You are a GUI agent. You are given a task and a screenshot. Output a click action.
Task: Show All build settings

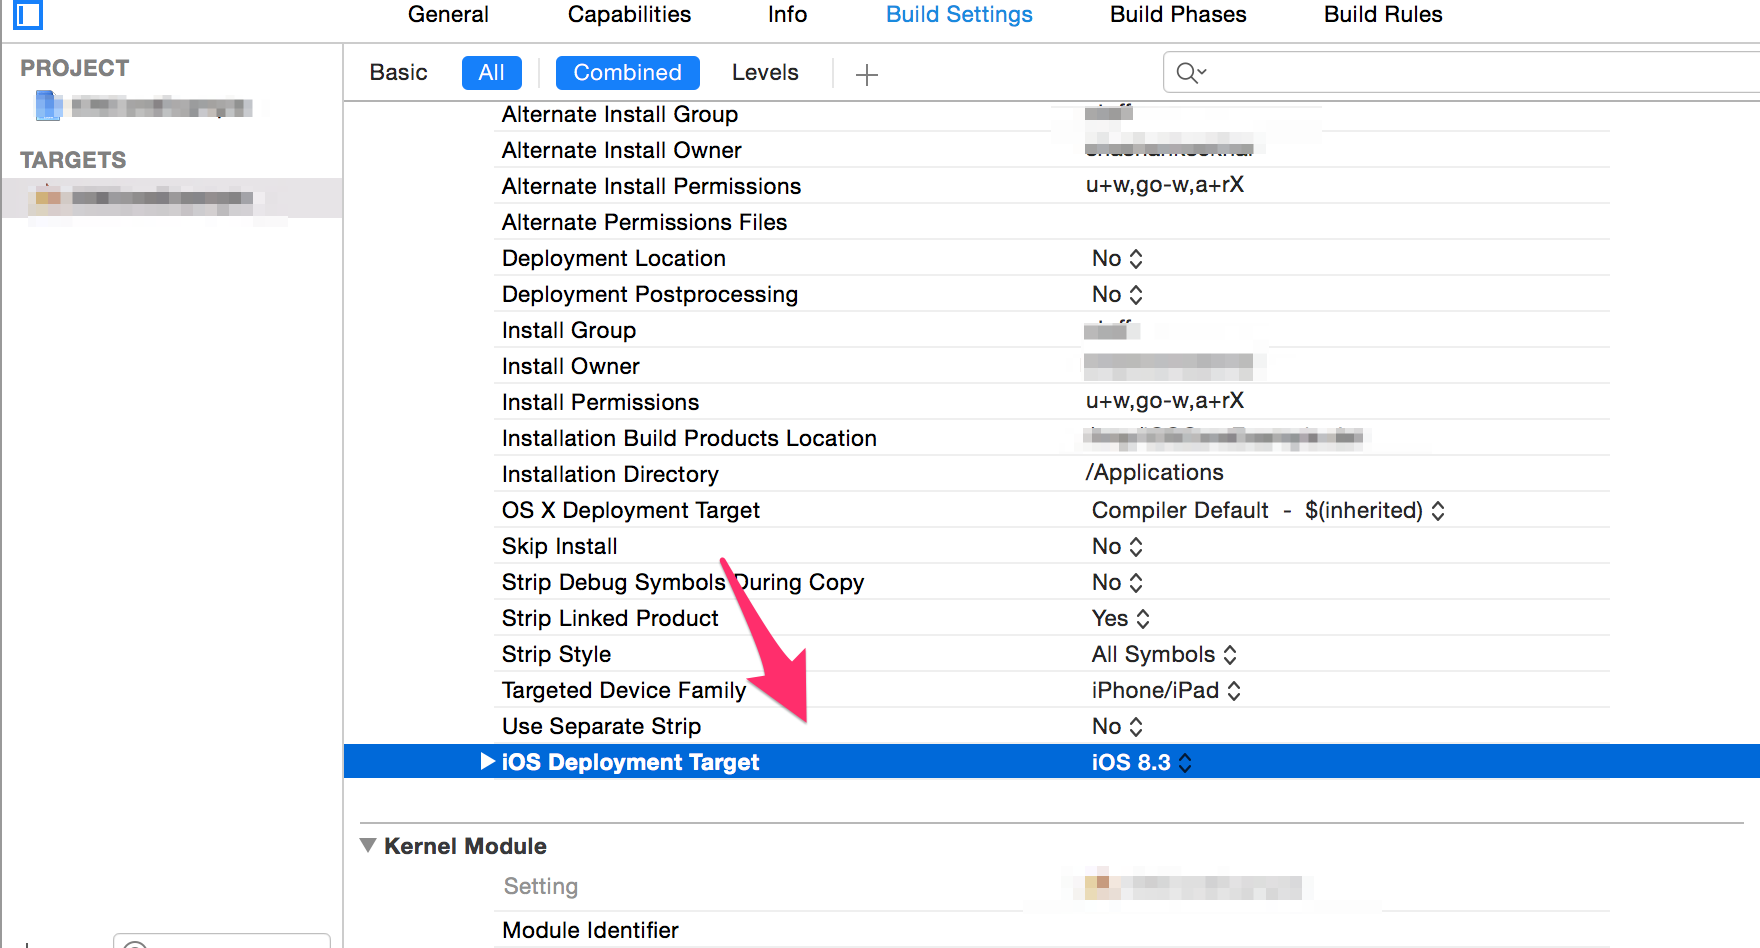(491, 73)
